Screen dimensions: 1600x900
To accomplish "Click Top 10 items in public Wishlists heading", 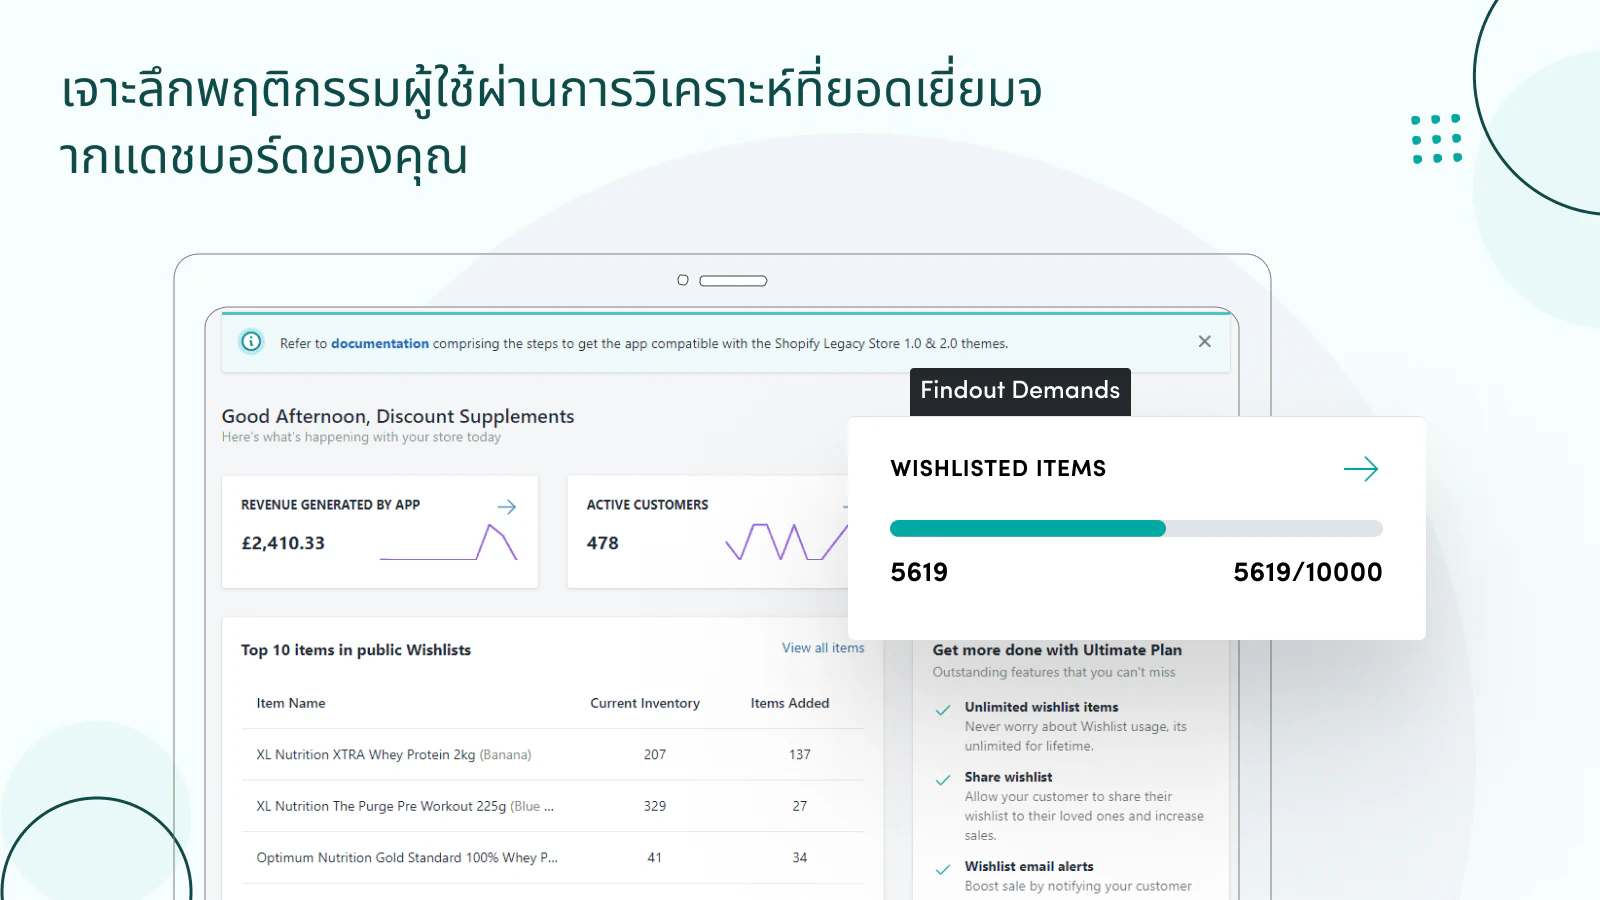I will point(356,650).
